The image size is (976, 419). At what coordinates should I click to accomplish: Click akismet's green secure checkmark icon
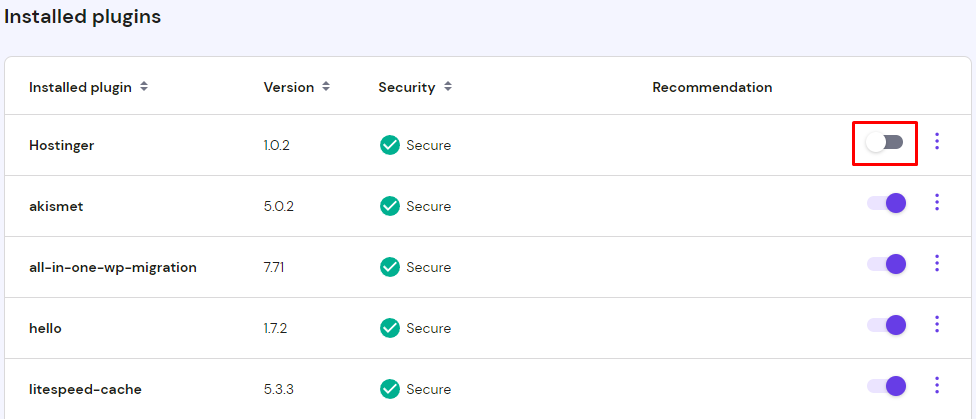[x=390, y=206]
